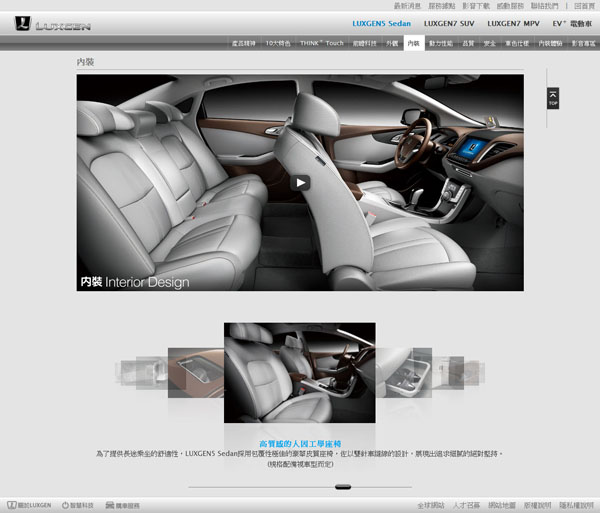
Task: Open the 動力性能 menu item
Action: tap(440, 43)
